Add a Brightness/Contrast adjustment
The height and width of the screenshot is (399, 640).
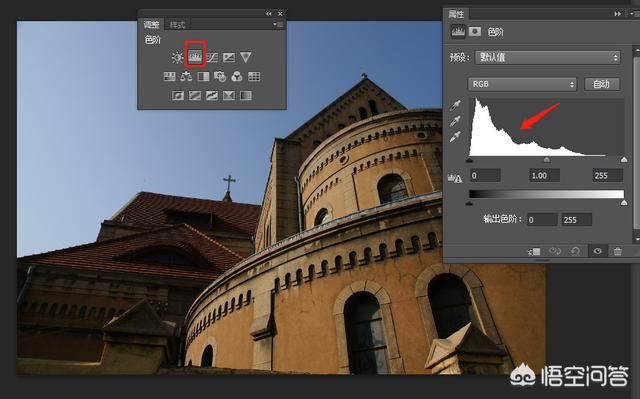pyautogui.click(x=177, y=58)
